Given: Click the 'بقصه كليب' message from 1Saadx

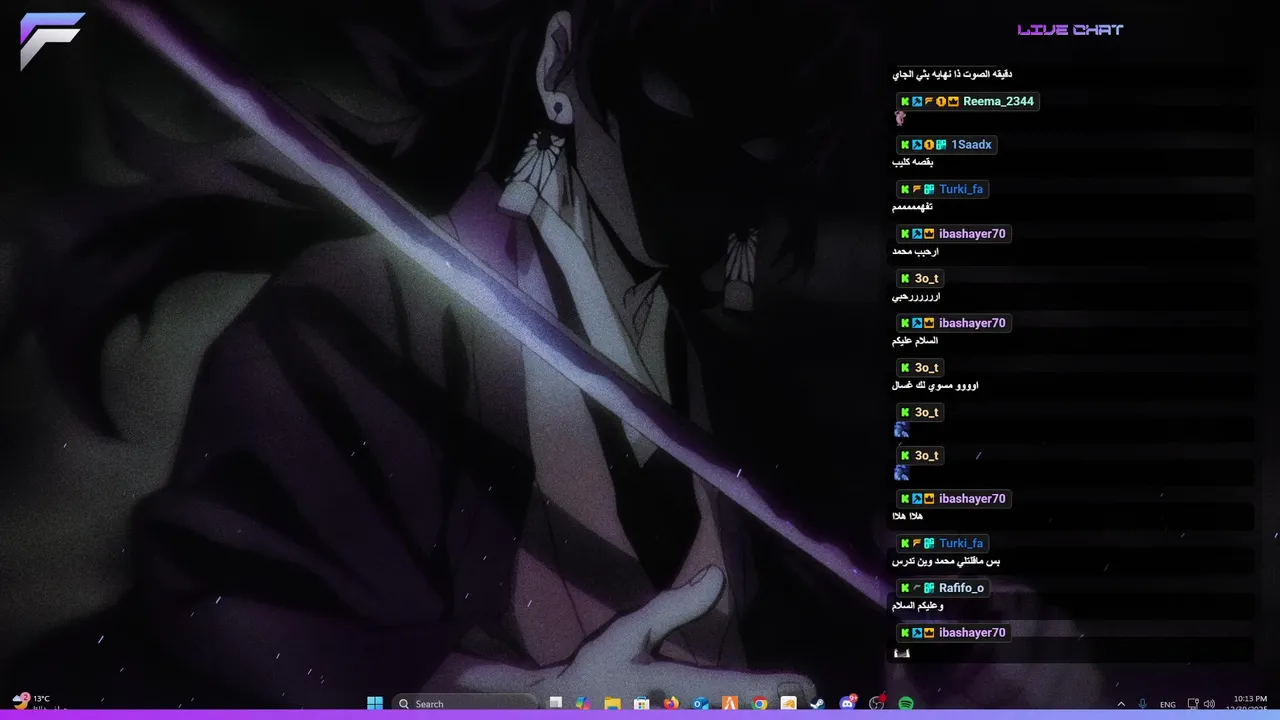Looking at the screenshot, I should point(912,162).
